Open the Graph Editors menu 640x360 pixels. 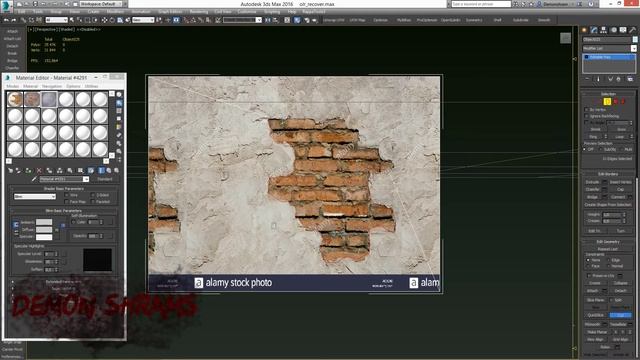[x=170, y=12]
